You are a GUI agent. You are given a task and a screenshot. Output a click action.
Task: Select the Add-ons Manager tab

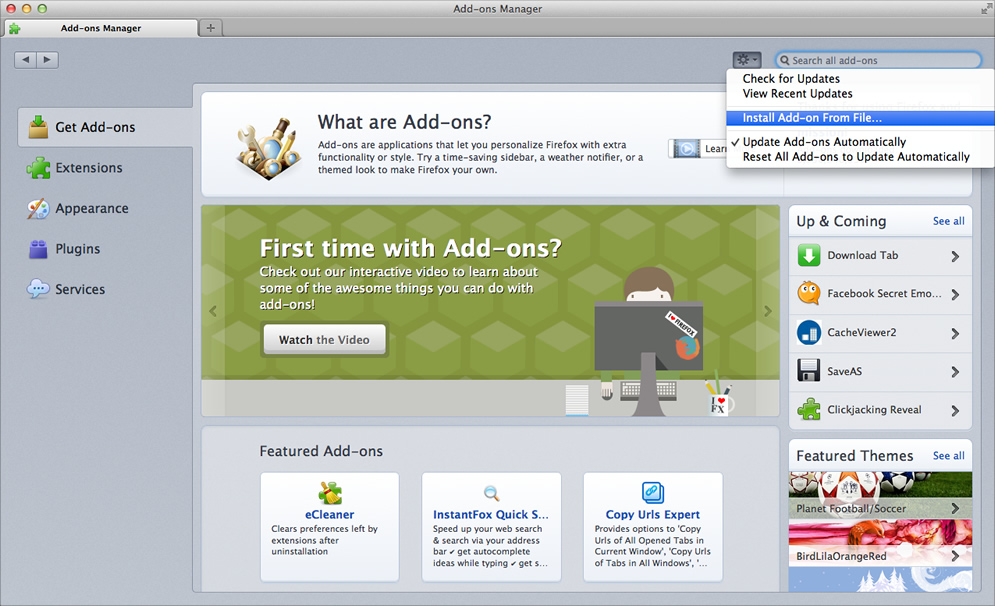(101, 28)
